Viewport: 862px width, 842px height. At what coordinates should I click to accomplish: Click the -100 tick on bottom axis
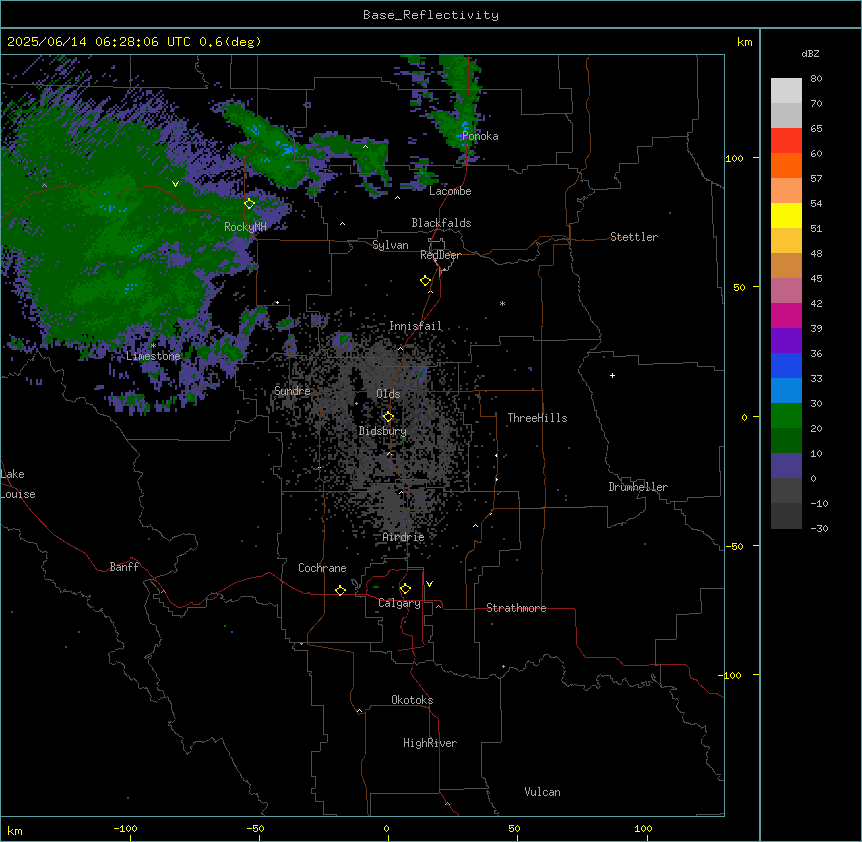pyautogui.click(x=125, y=828)
